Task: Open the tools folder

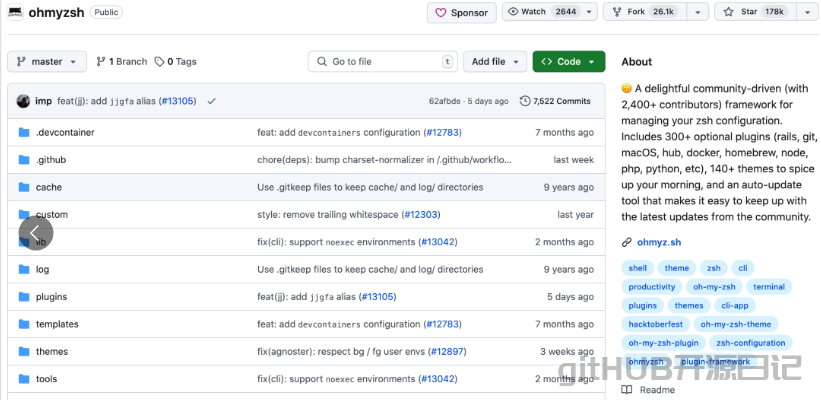Action: tap(47, 379)
